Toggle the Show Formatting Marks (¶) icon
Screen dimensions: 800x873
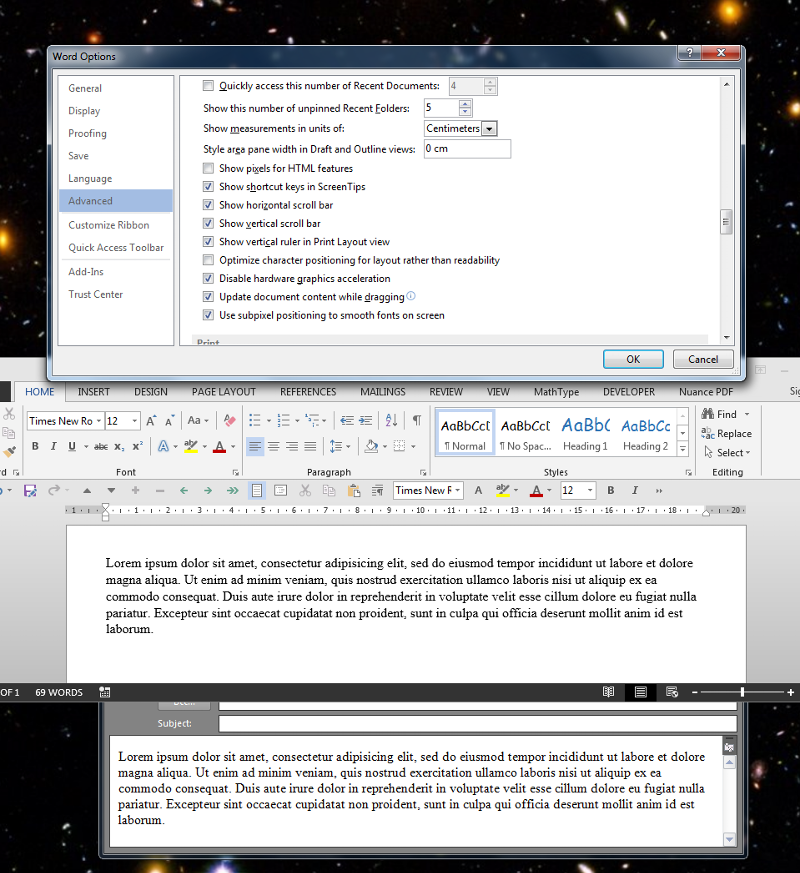click(417, 420)
